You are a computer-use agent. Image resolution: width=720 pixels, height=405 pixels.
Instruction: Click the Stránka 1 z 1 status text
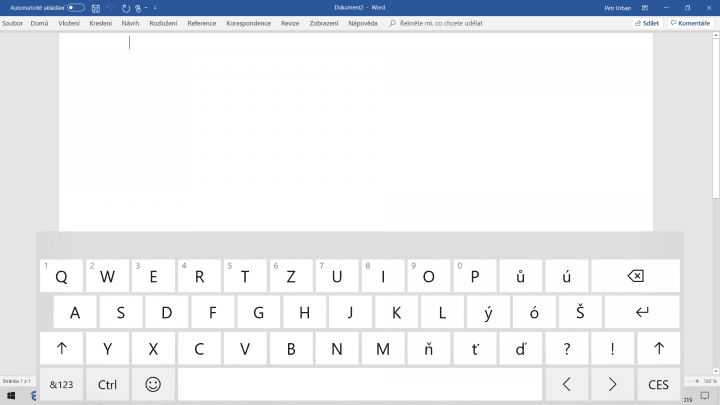click(x=17, y=381)
